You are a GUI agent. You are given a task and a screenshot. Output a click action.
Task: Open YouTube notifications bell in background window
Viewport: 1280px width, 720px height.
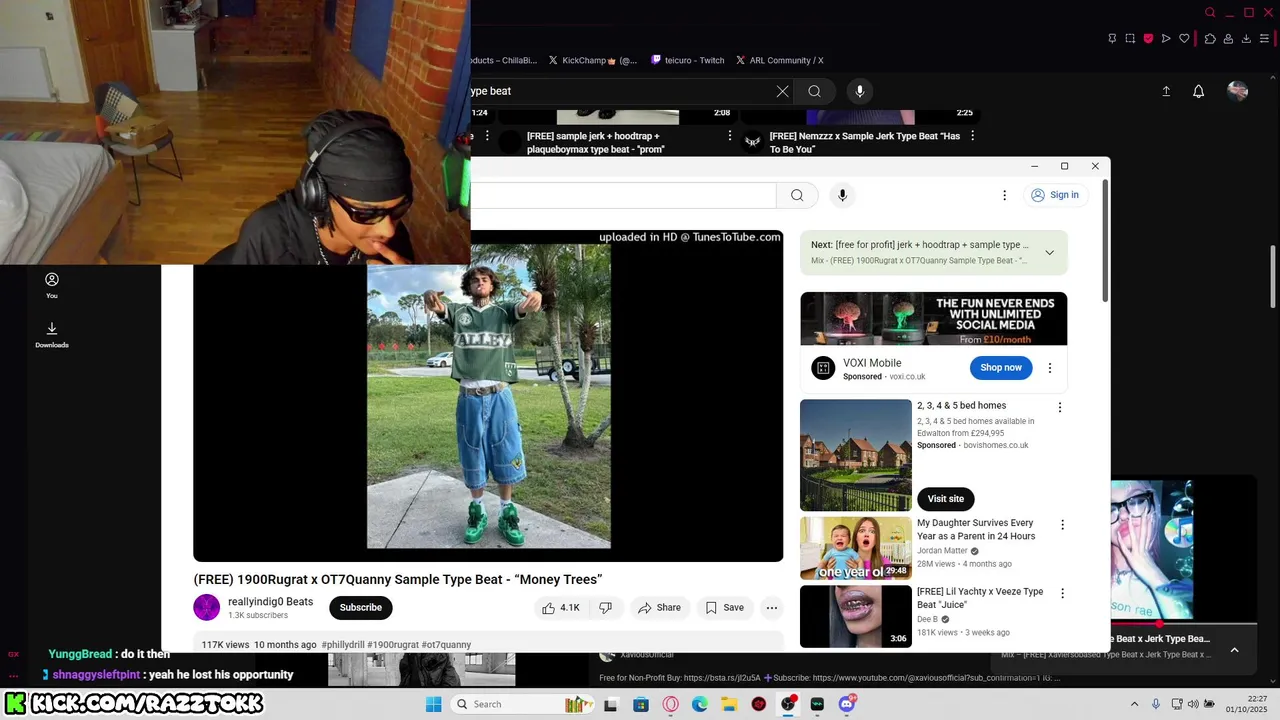[1198, 91]
